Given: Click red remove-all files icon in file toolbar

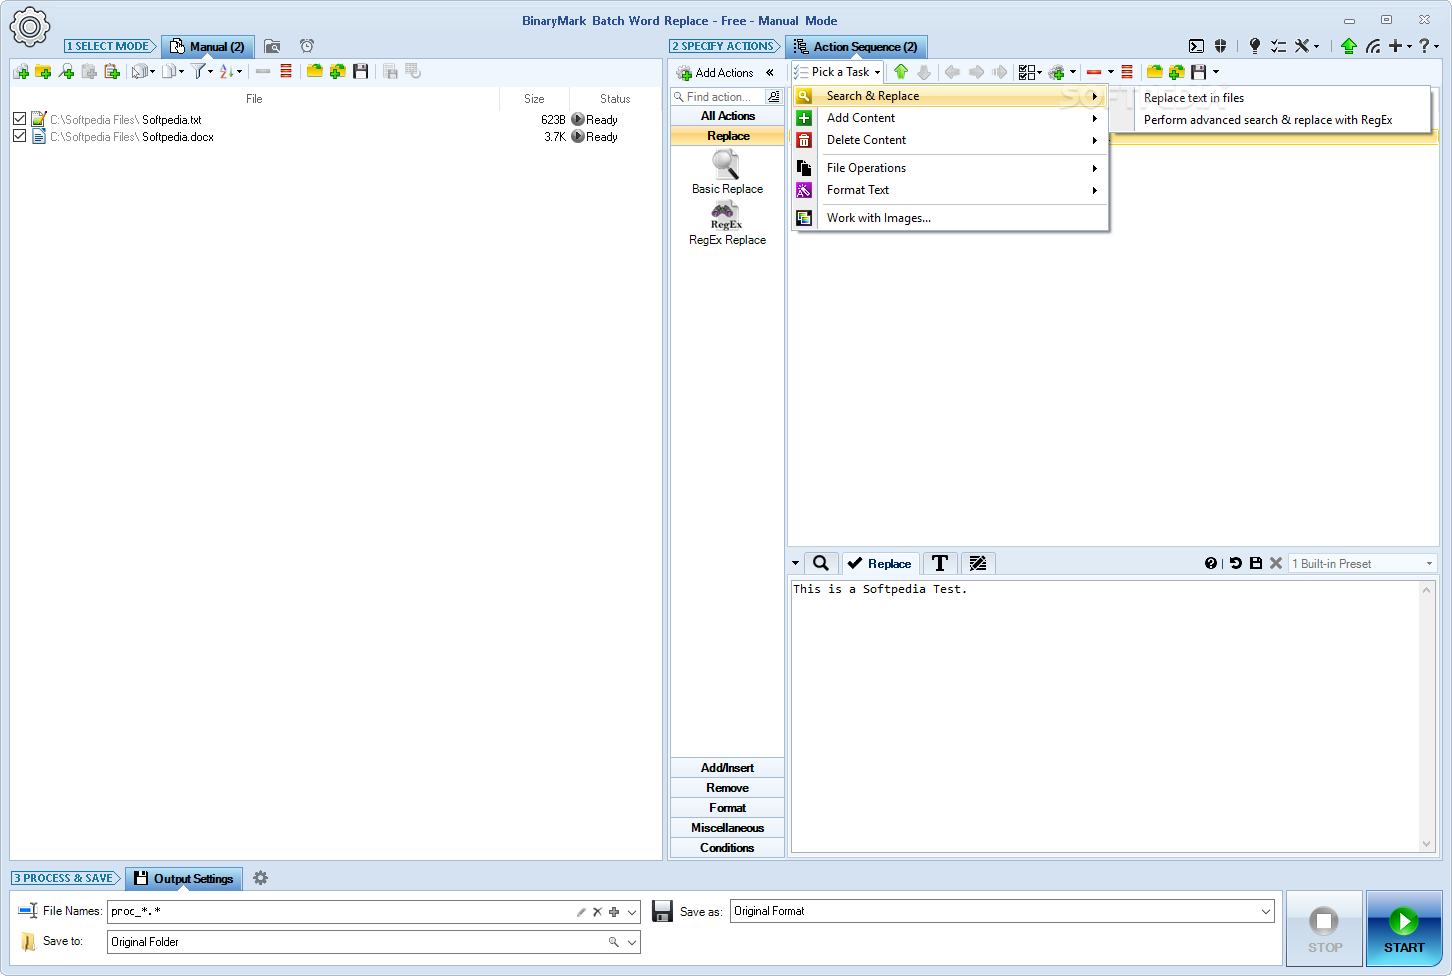Looking at the screenshot, I should (x=286, y=71).
